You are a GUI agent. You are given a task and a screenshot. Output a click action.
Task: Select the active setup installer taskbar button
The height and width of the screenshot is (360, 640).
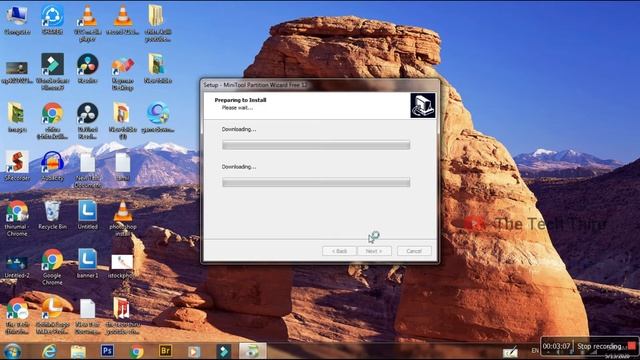(253, 351)
